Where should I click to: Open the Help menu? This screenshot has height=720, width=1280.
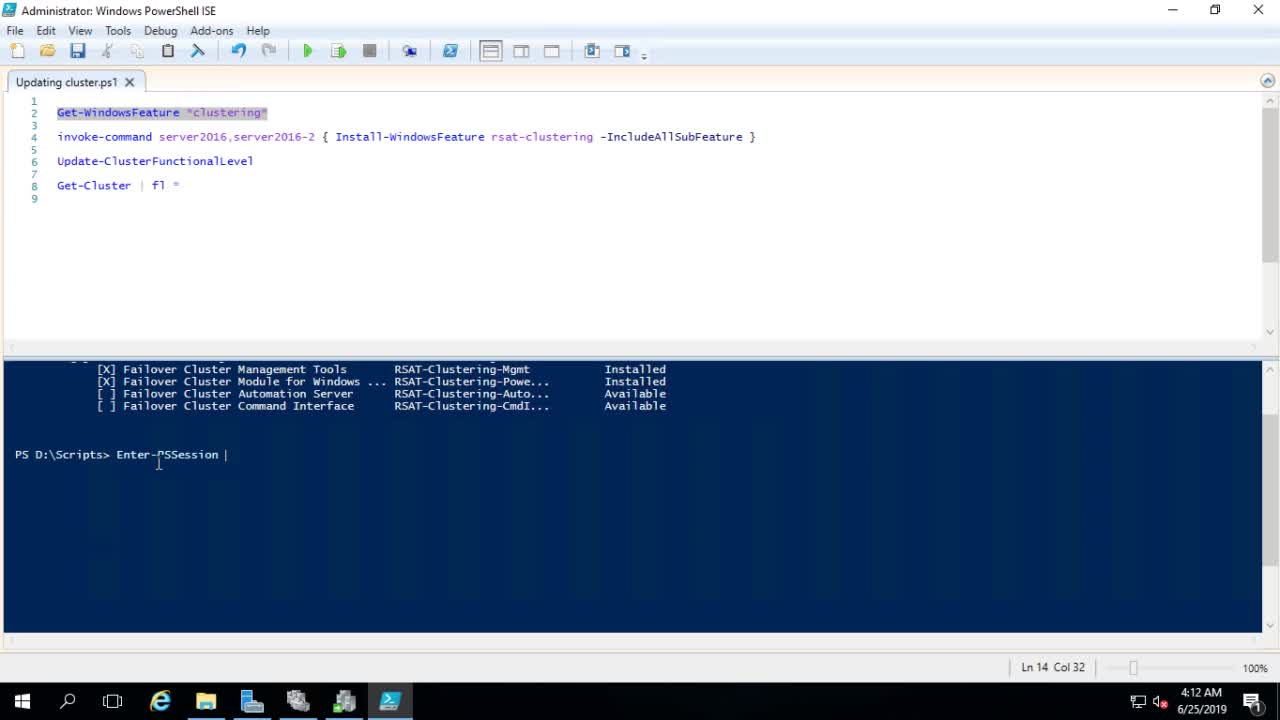pyautogui.click(x=258, y=31)
